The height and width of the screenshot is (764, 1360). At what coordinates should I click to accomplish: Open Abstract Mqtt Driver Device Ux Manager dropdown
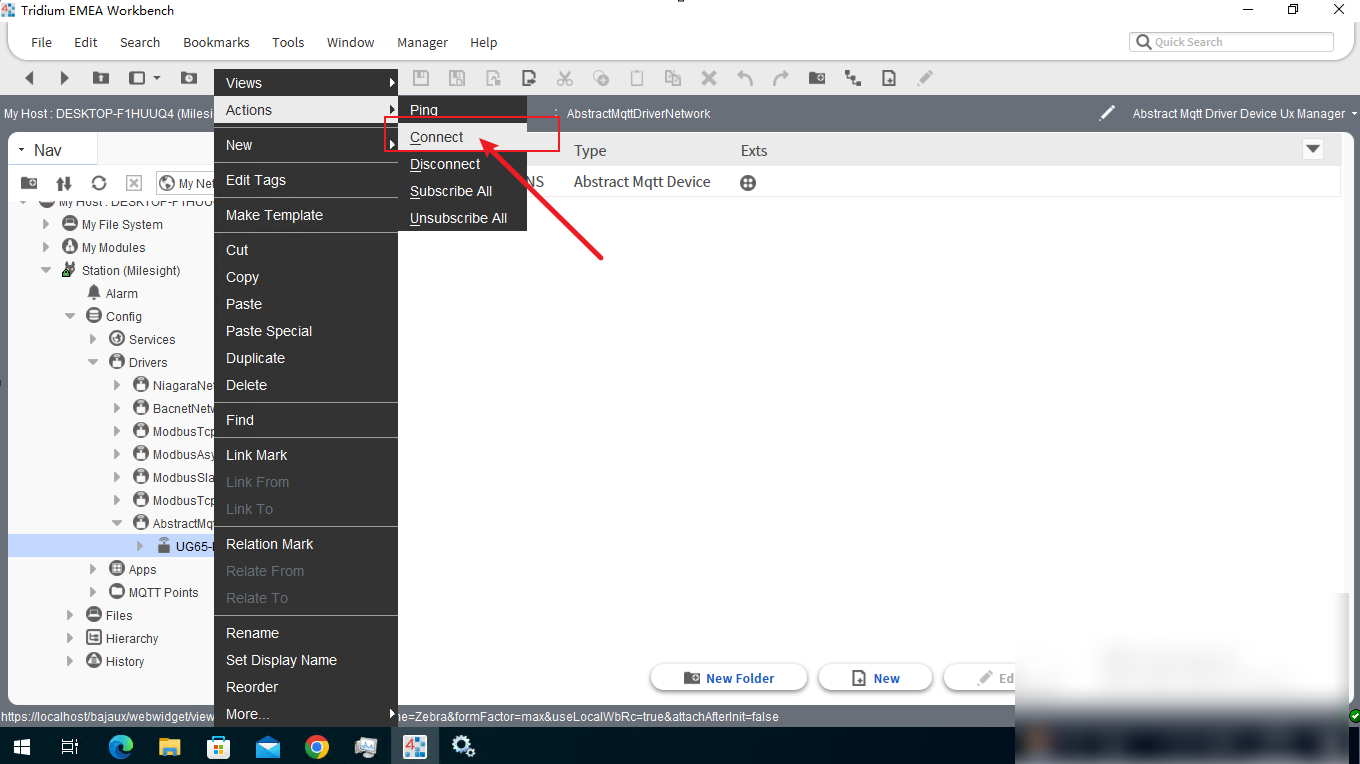(1354, 114)
